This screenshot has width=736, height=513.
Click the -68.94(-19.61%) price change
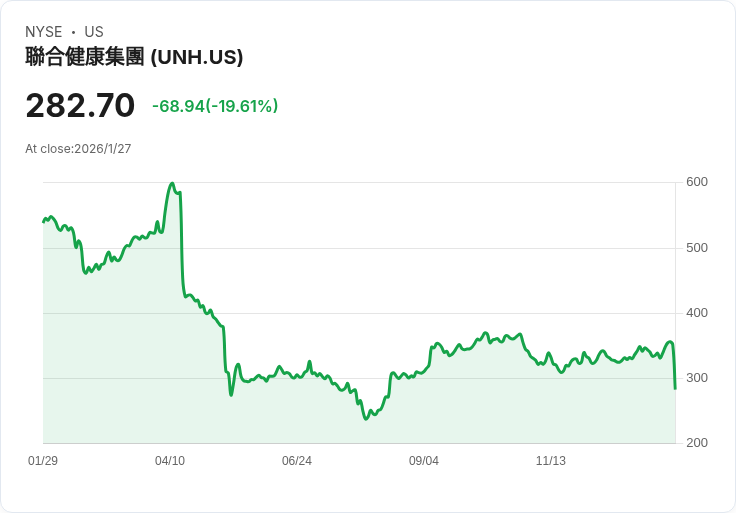coord(215,106)
